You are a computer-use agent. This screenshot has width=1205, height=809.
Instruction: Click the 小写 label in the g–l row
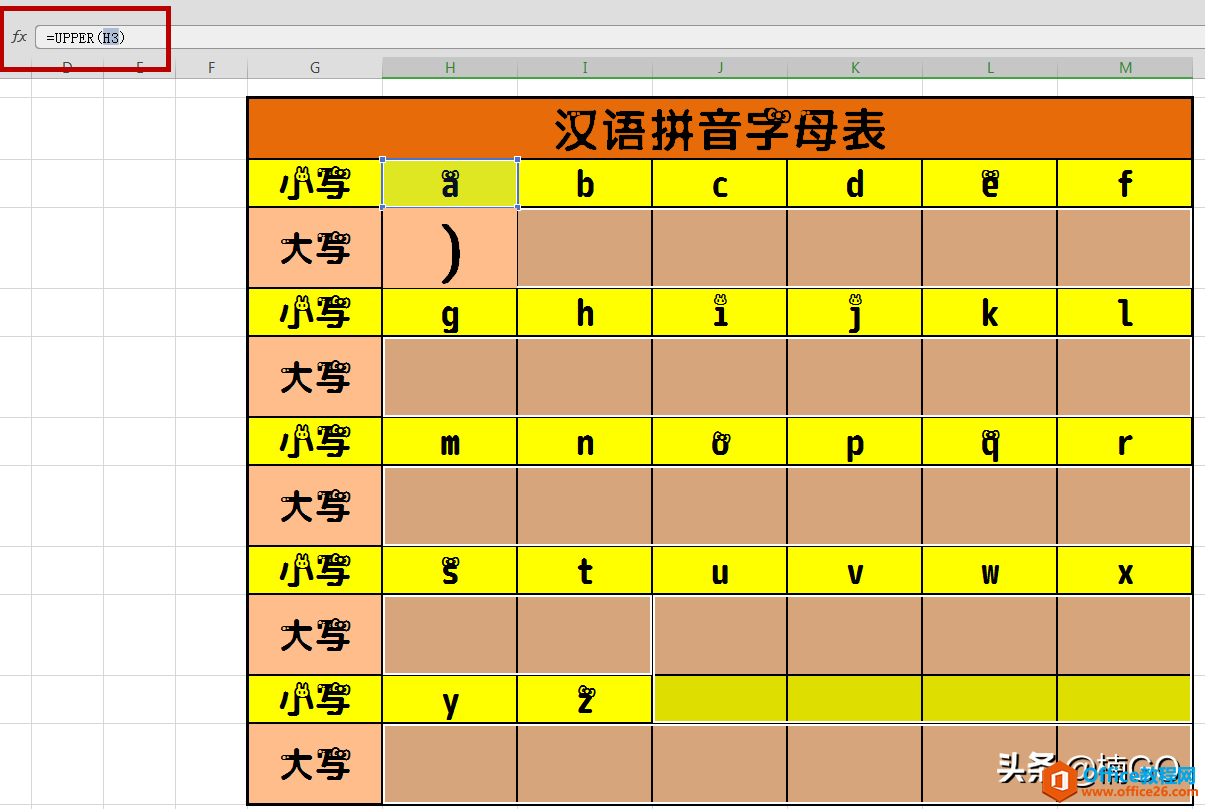click(x=315, y=313)
